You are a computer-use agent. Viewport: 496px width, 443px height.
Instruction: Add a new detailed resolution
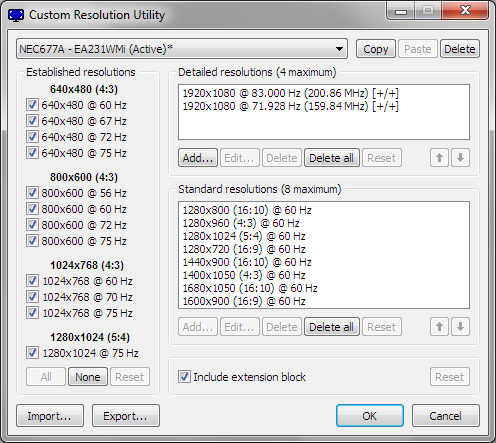pyautogui.click(x=198, y=158)
